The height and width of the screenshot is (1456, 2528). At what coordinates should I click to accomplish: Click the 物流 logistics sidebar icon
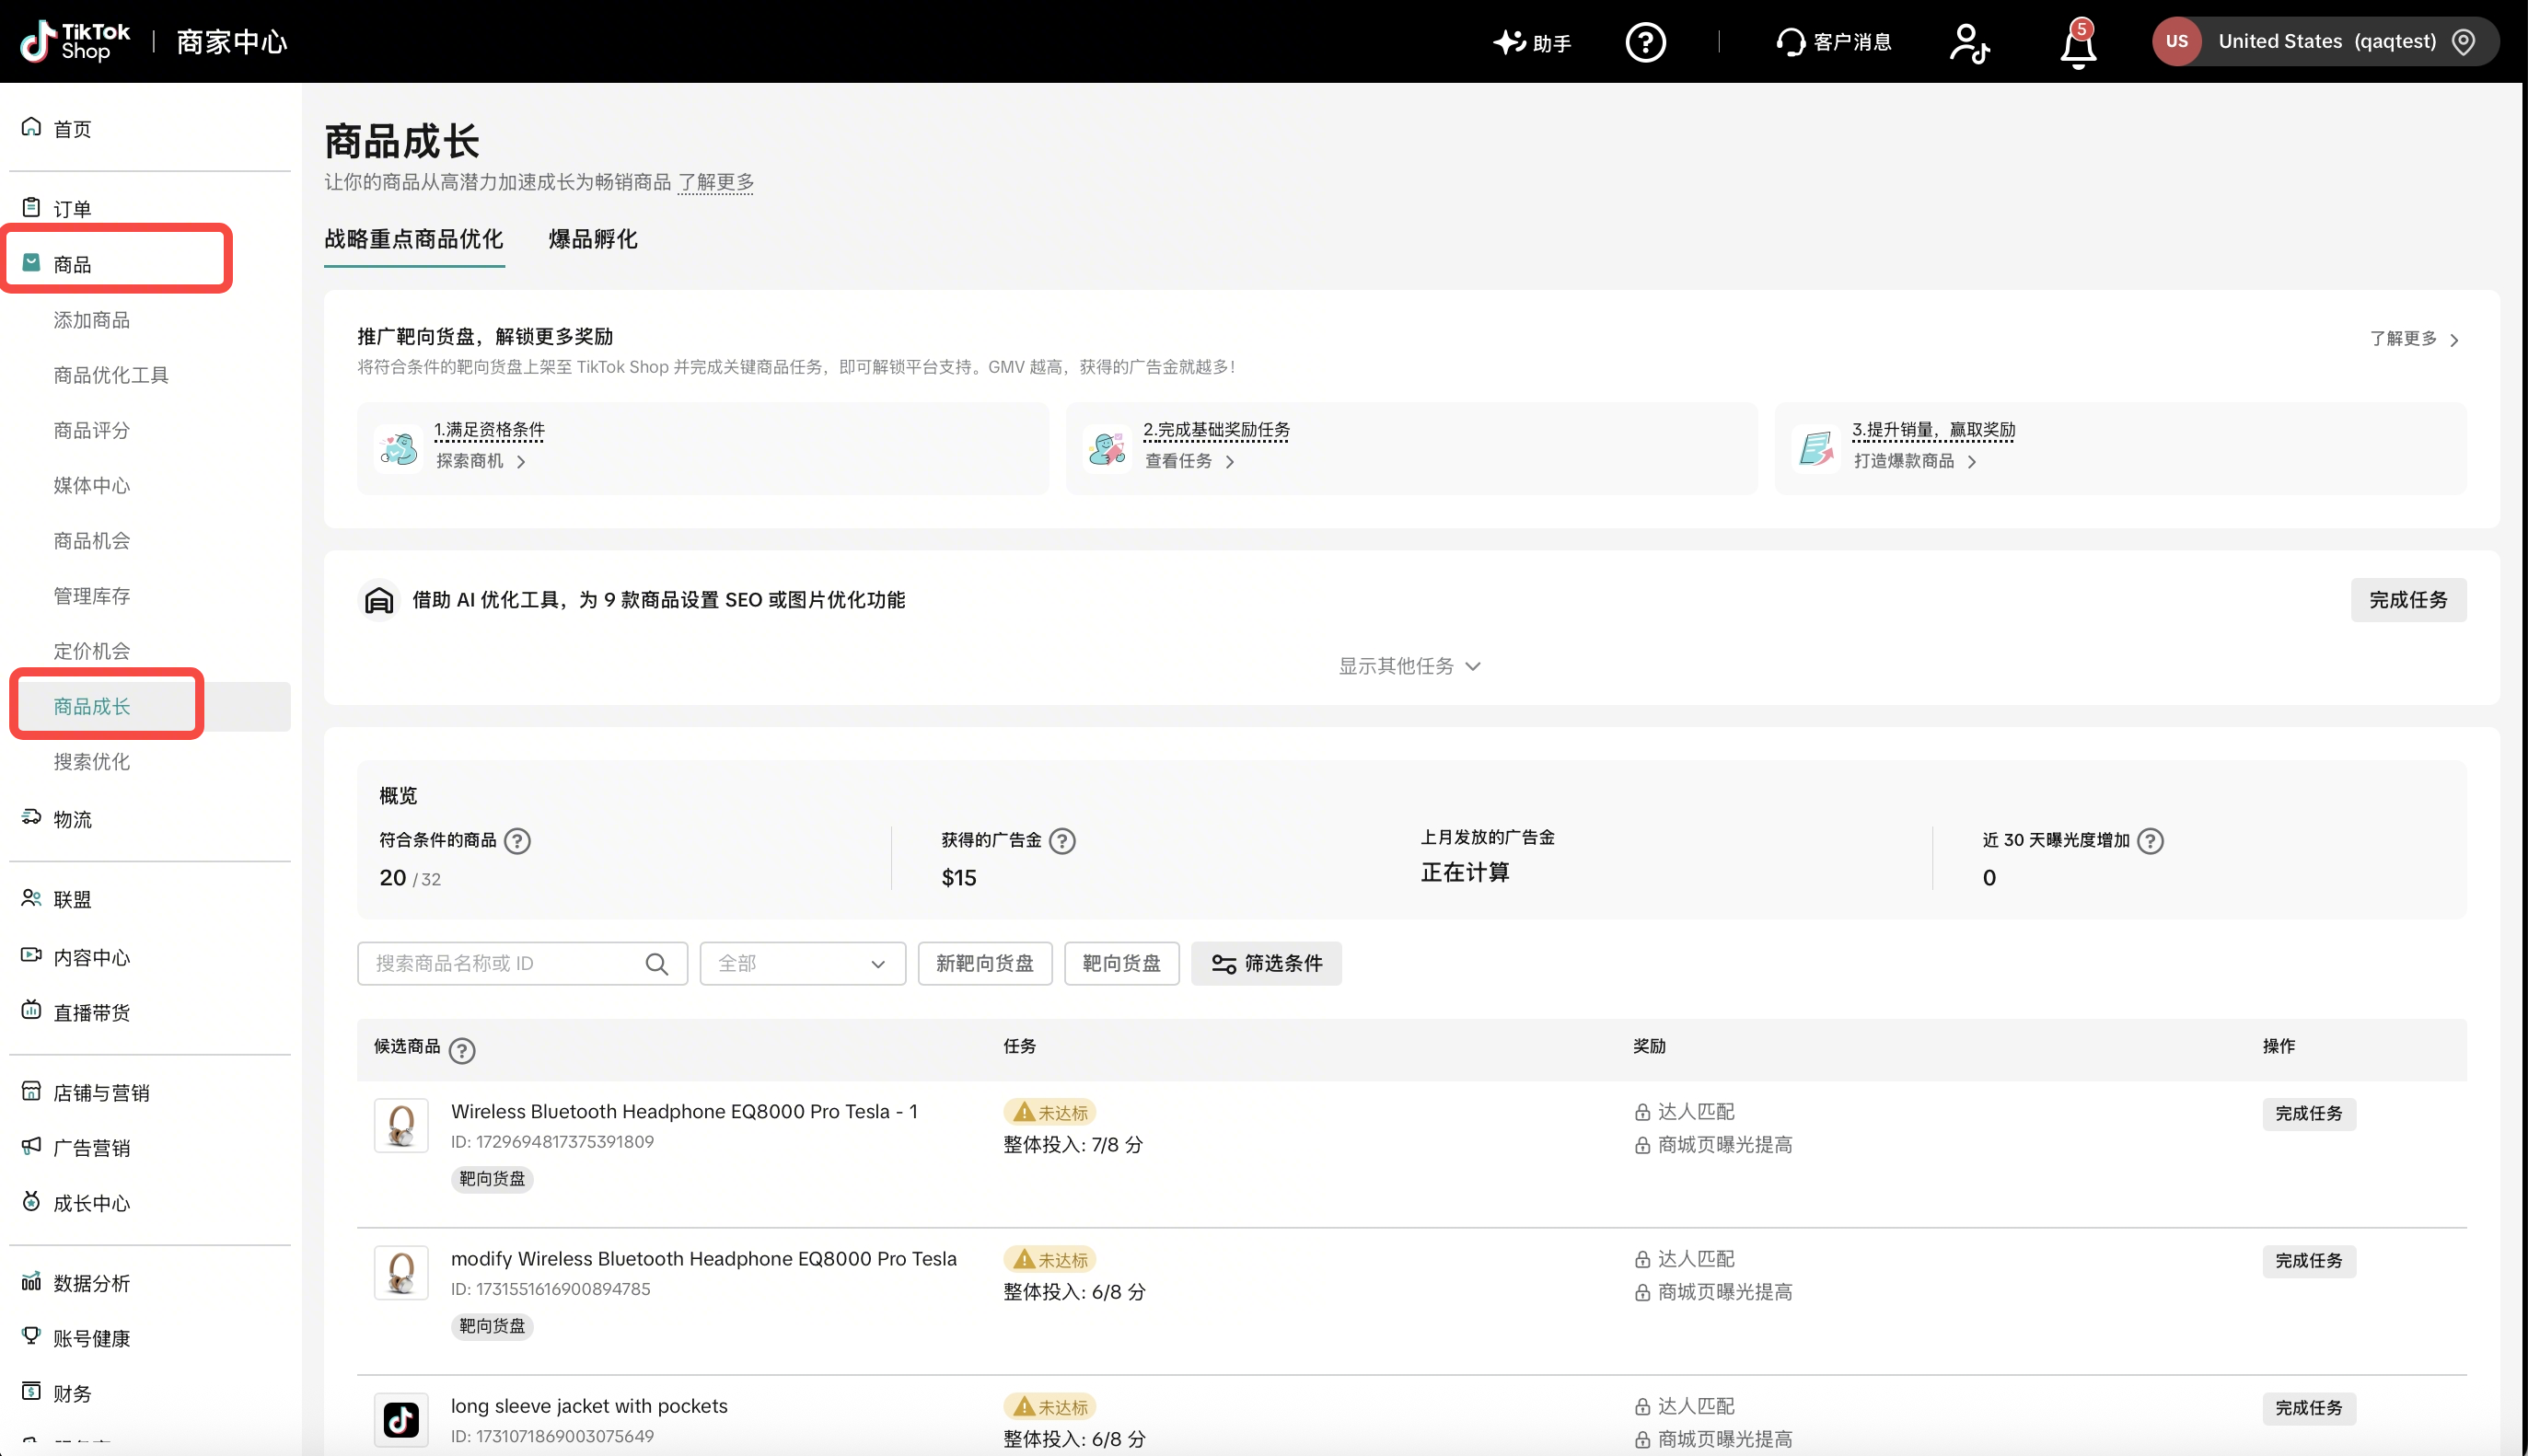point(31,817)
